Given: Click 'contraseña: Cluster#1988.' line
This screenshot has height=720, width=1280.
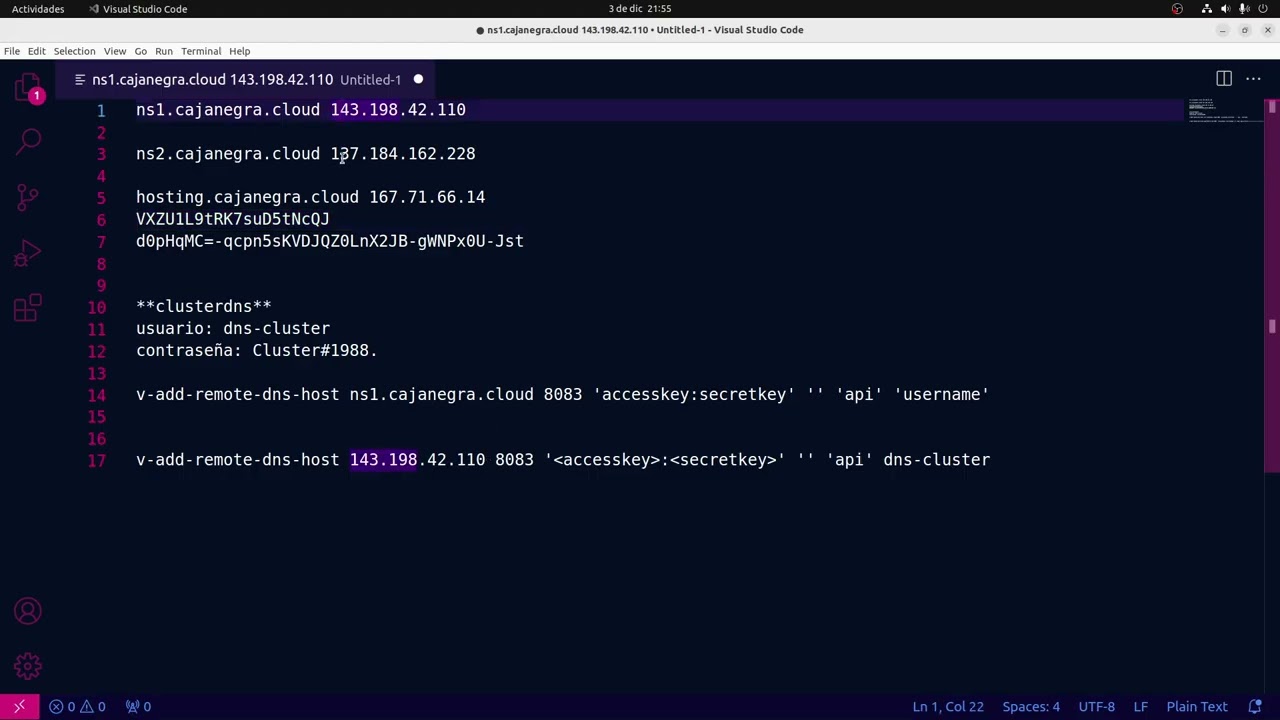Looking at the screenshot, I should click(x=257, y=350).
